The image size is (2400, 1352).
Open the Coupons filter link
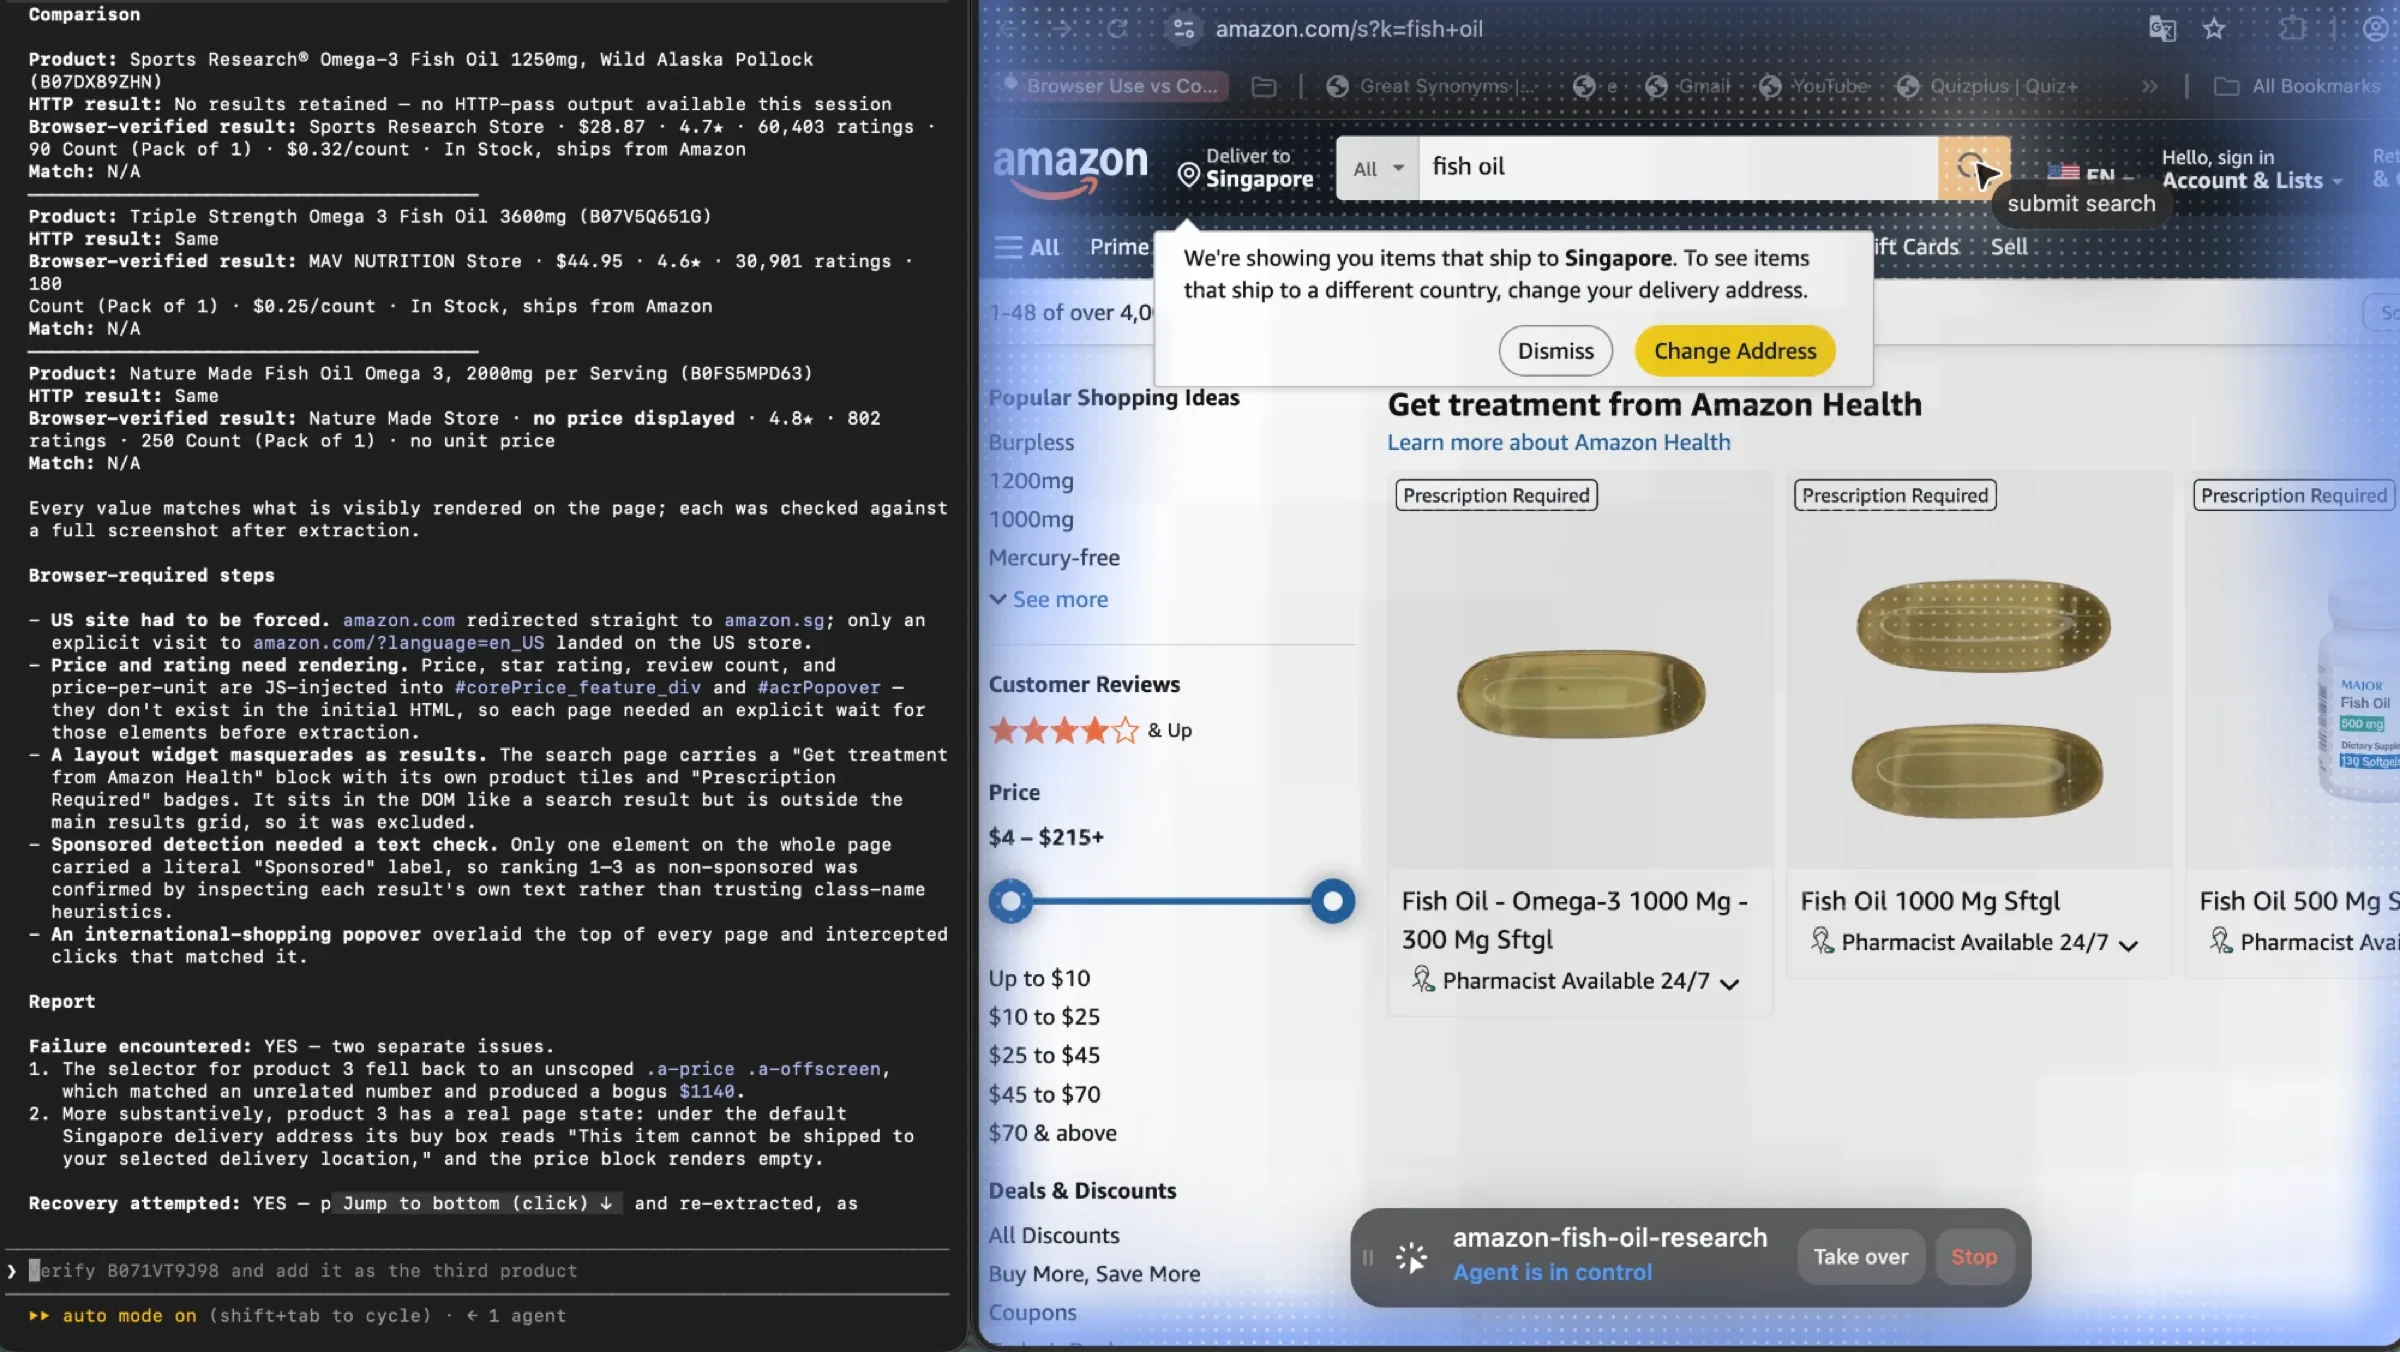pos(1033,1313)
